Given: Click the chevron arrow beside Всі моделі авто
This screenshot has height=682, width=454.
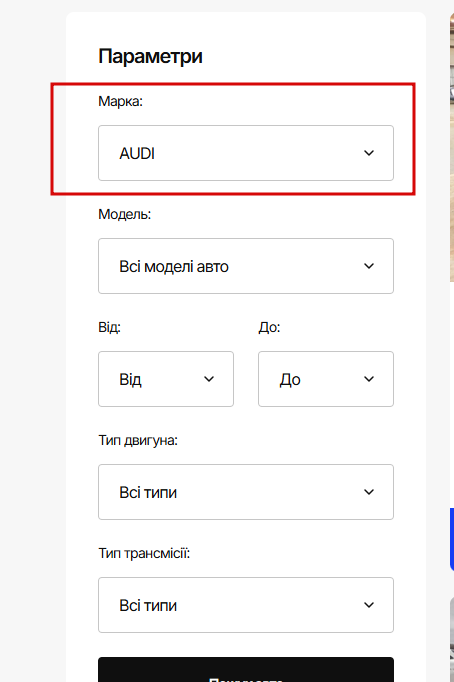Looking at the screenshot, I should (x=369, y=266).
